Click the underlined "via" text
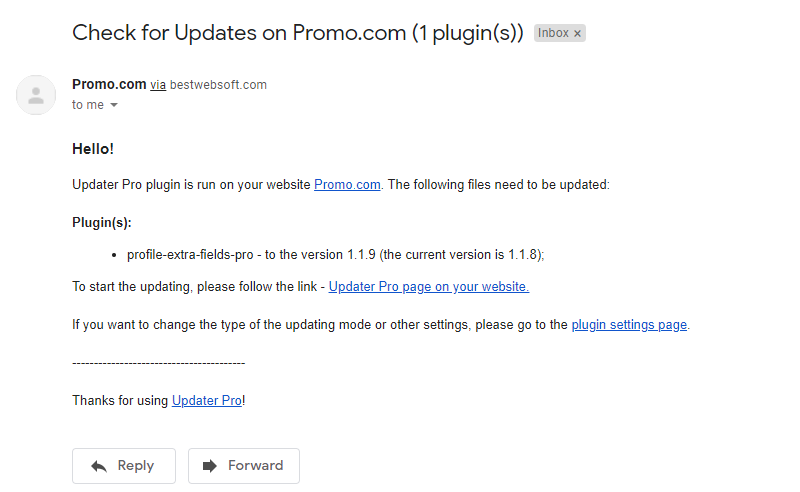 (158, 85)
